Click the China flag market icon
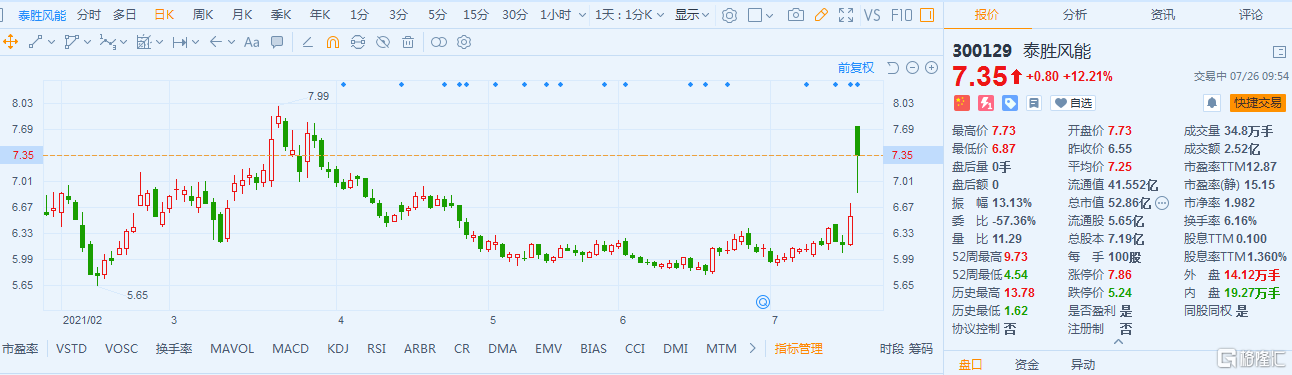This screenshot has height=375, width=1292. point(961,103)
